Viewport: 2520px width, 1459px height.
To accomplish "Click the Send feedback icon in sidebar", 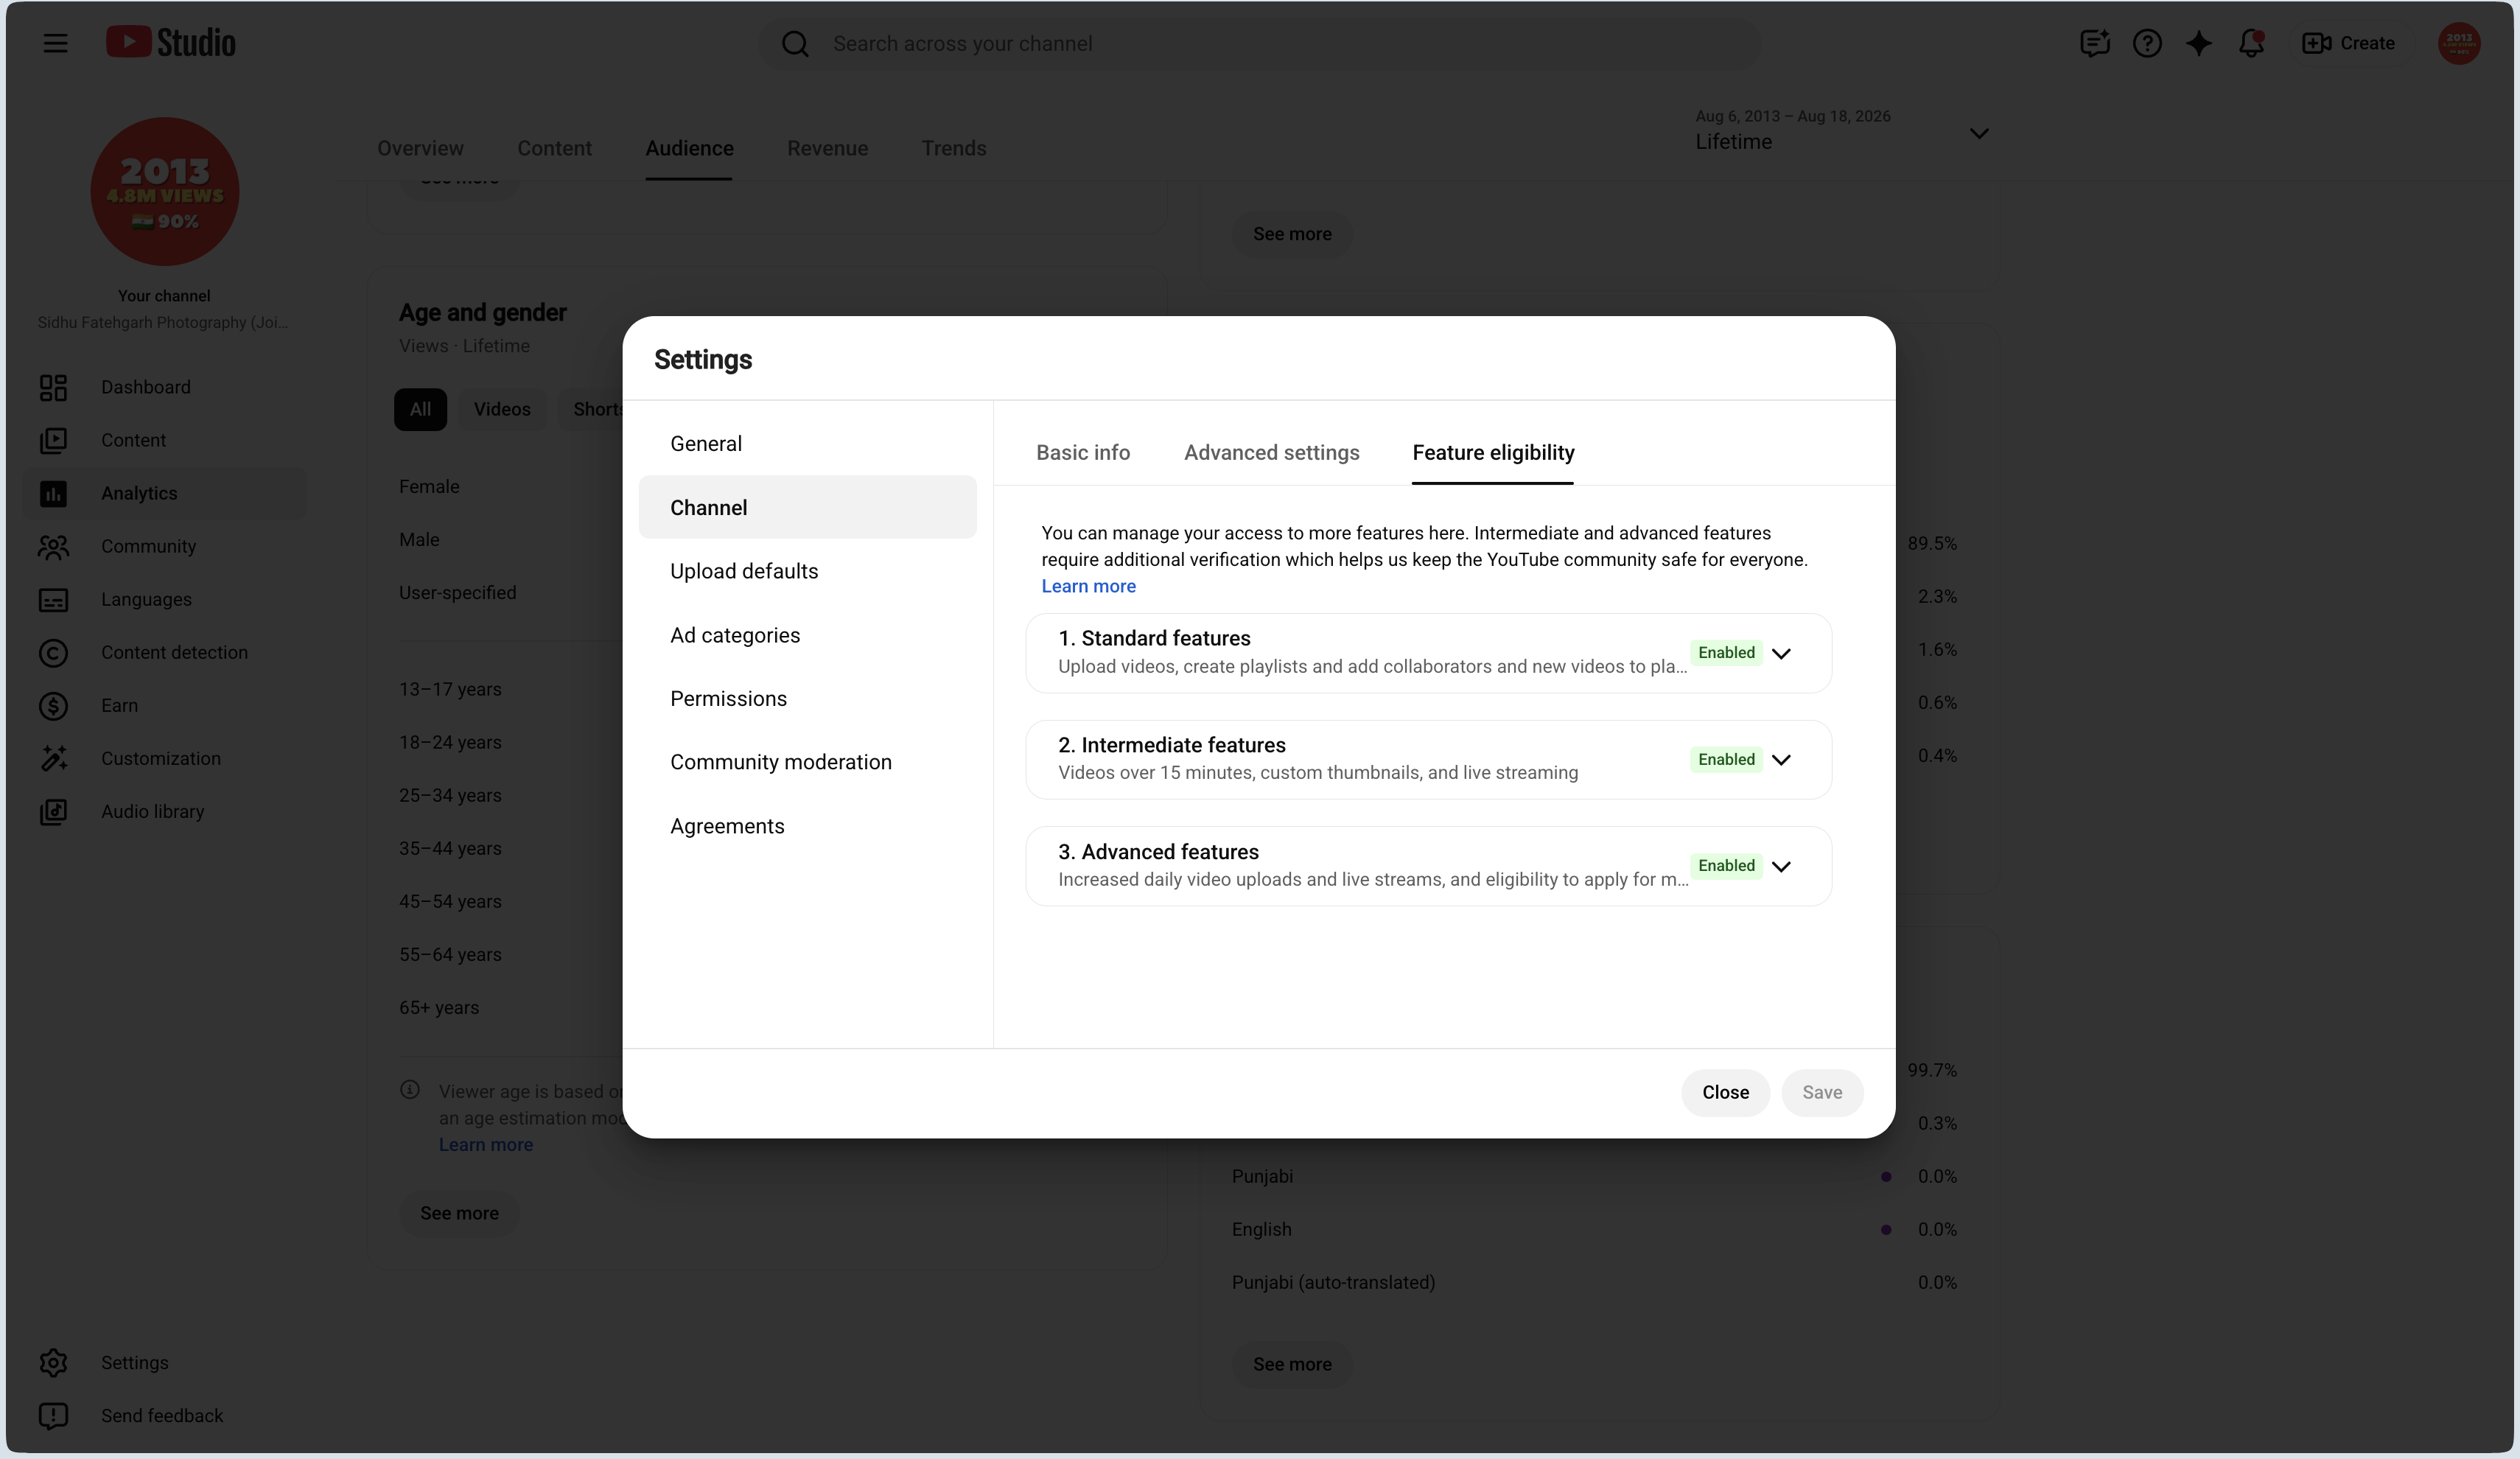I will pos(53,1415).
